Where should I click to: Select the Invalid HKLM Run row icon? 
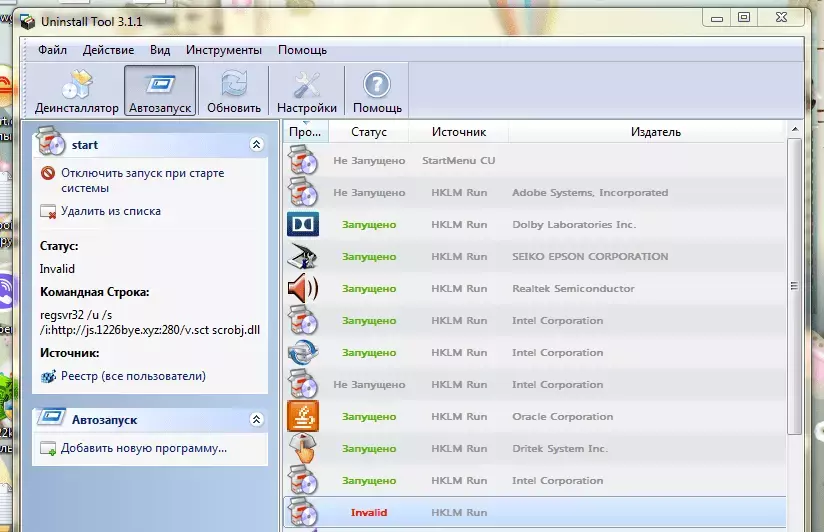tap(303, 513)
